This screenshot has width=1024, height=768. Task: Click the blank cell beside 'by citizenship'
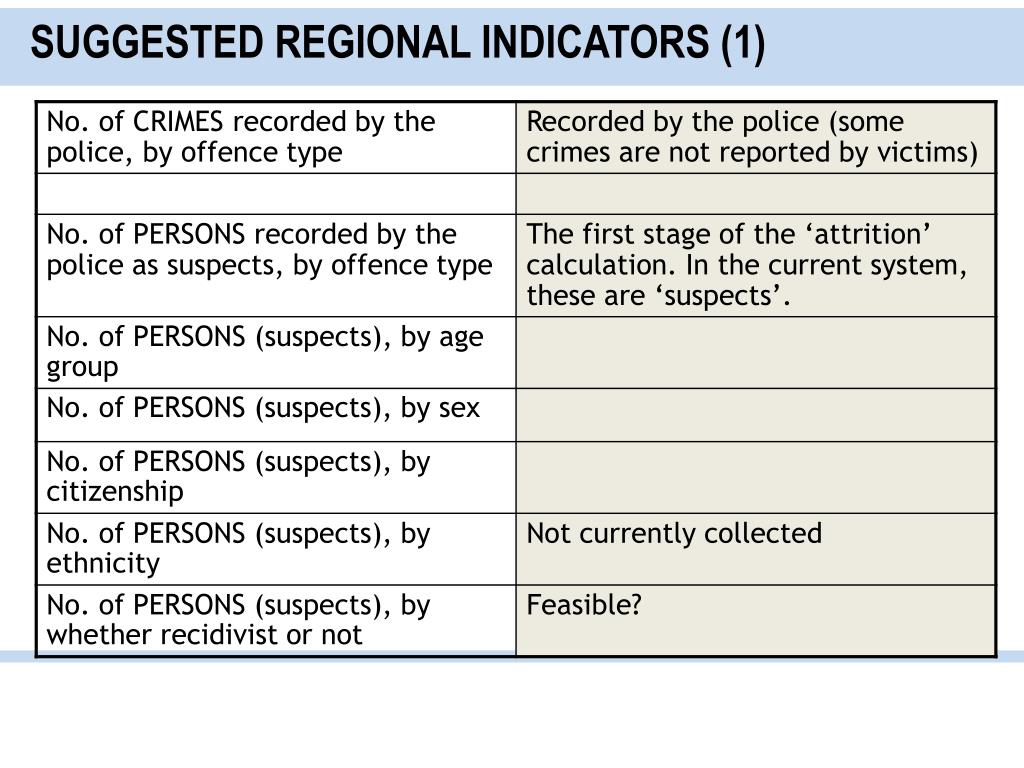[x=756, y=477]
